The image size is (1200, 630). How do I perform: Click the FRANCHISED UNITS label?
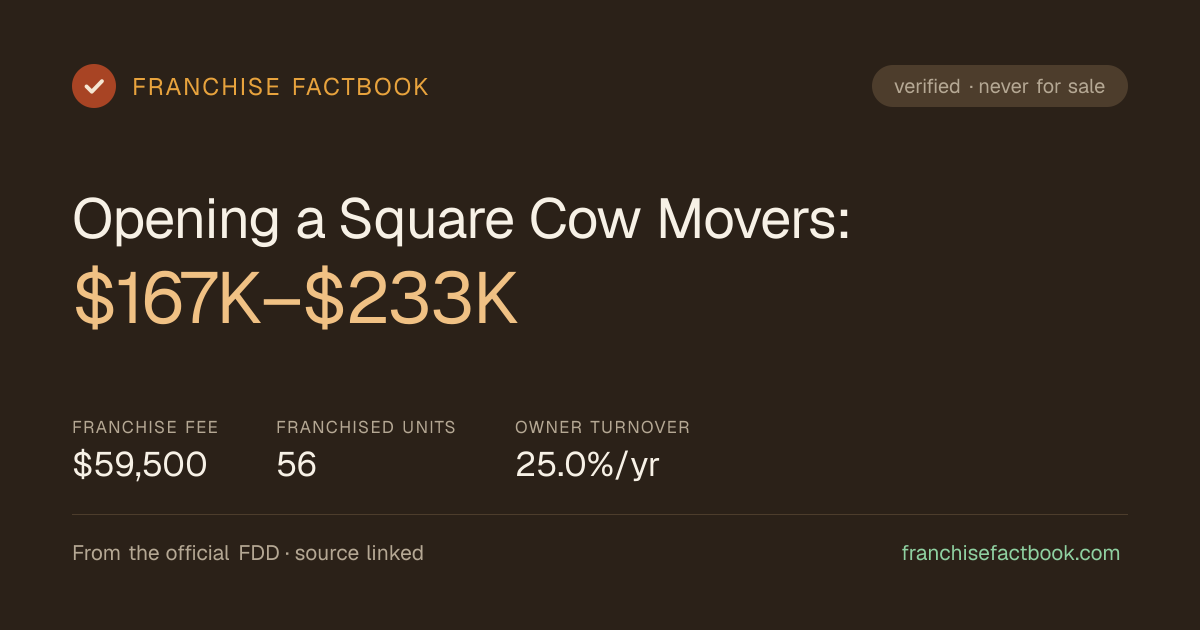tap(366, 427)
